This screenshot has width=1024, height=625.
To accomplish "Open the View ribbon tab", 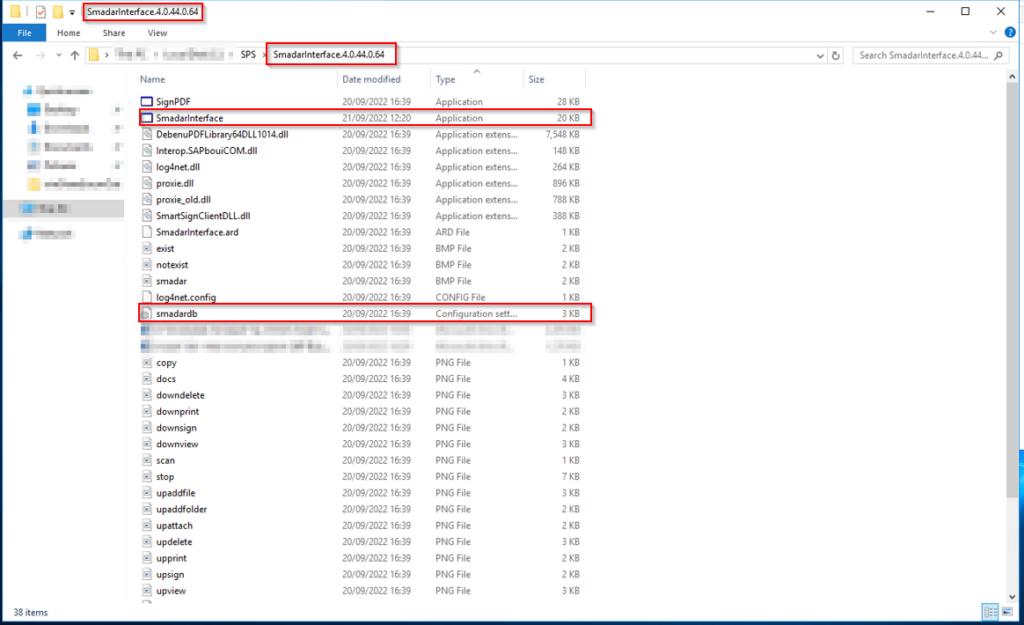I will click(157, 33).
